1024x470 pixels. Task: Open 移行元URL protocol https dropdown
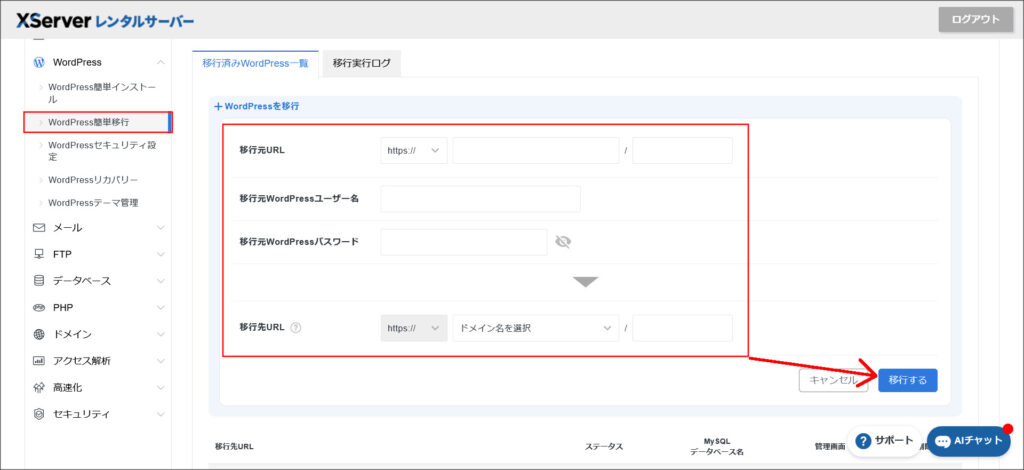(414, 150)
